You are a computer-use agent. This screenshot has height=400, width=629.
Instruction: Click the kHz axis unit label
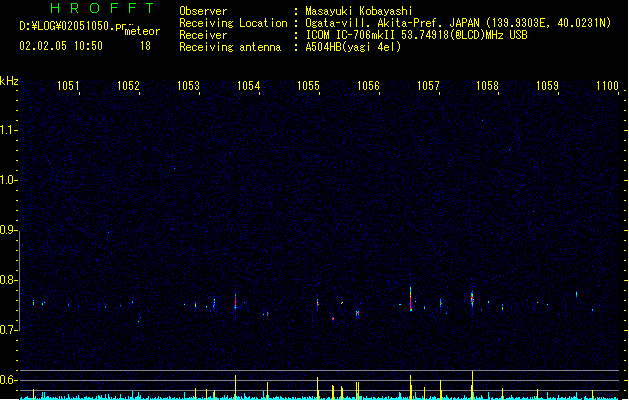[x=9, y=81]
